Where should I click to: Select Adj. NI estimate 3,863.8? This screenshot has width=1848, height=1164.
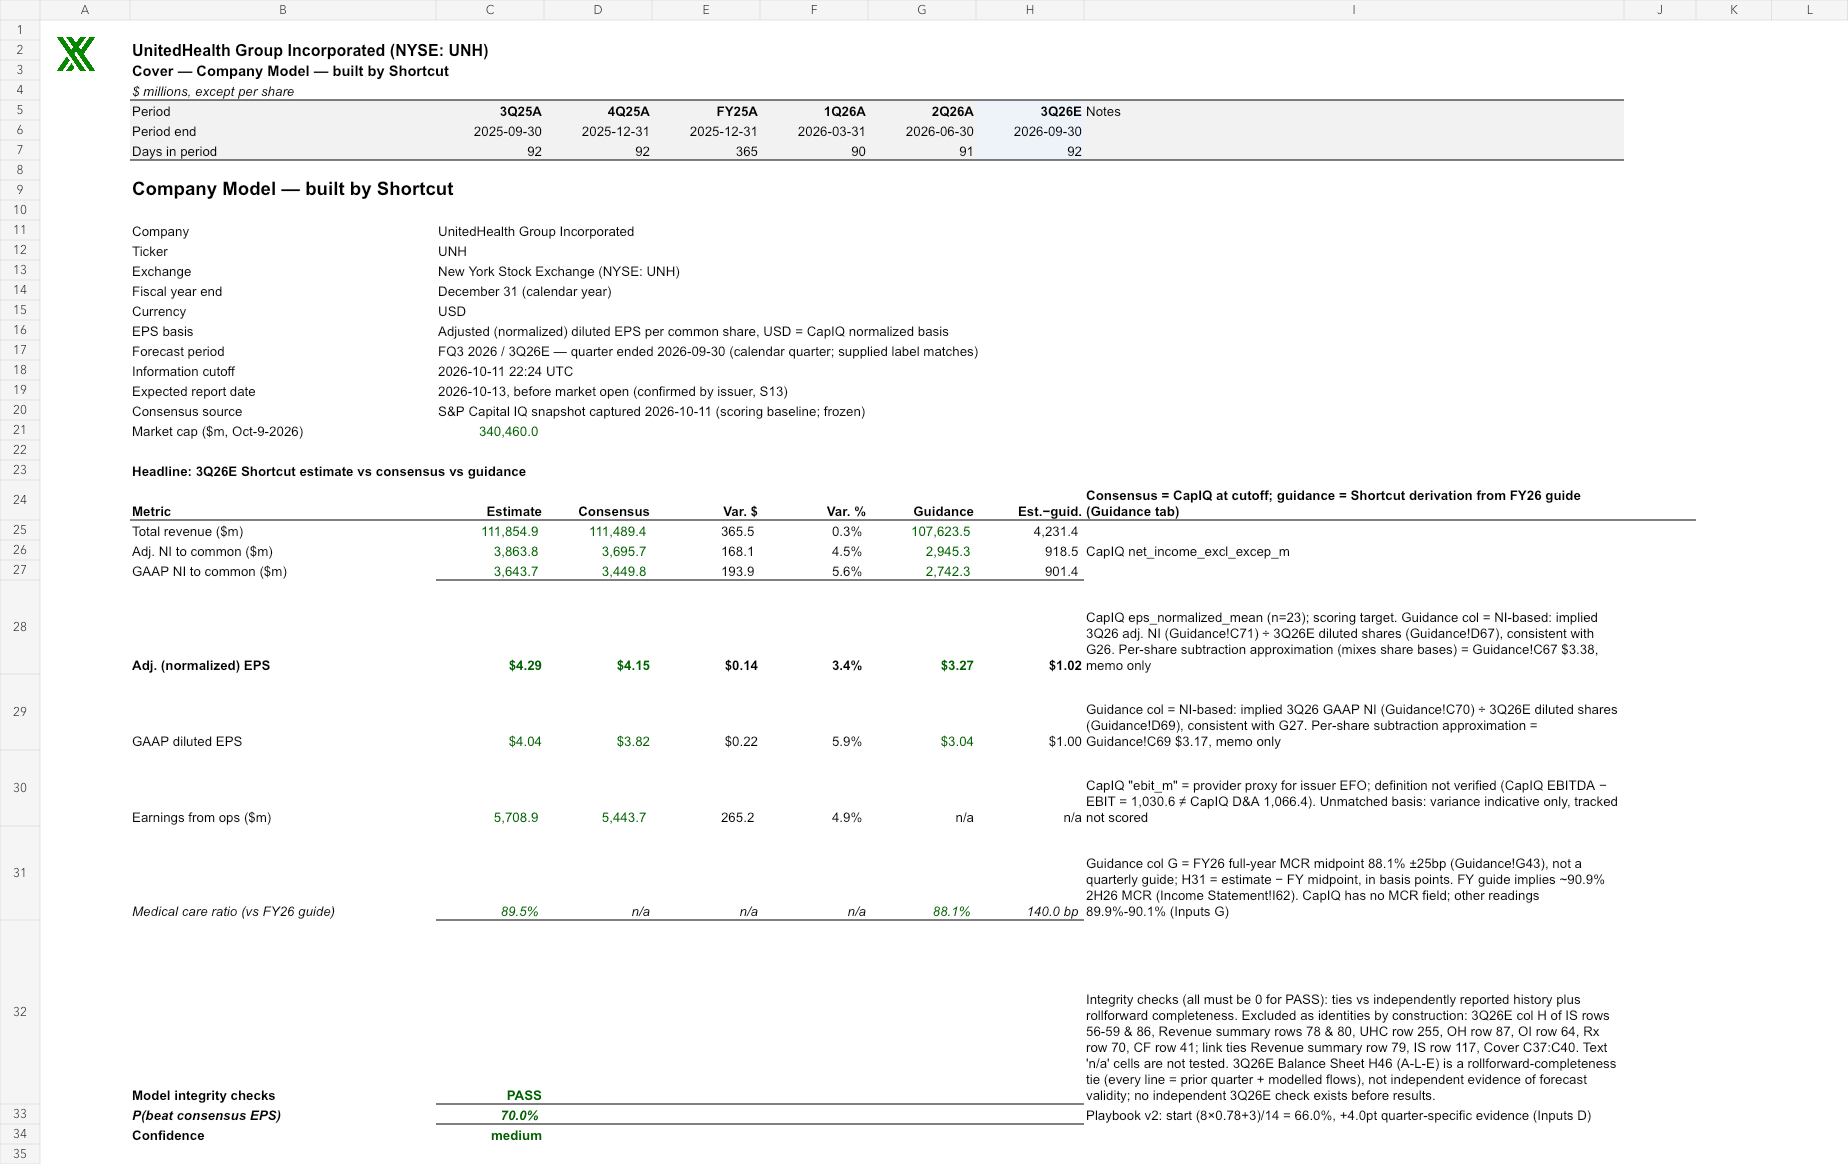click(x=516, y=552)
